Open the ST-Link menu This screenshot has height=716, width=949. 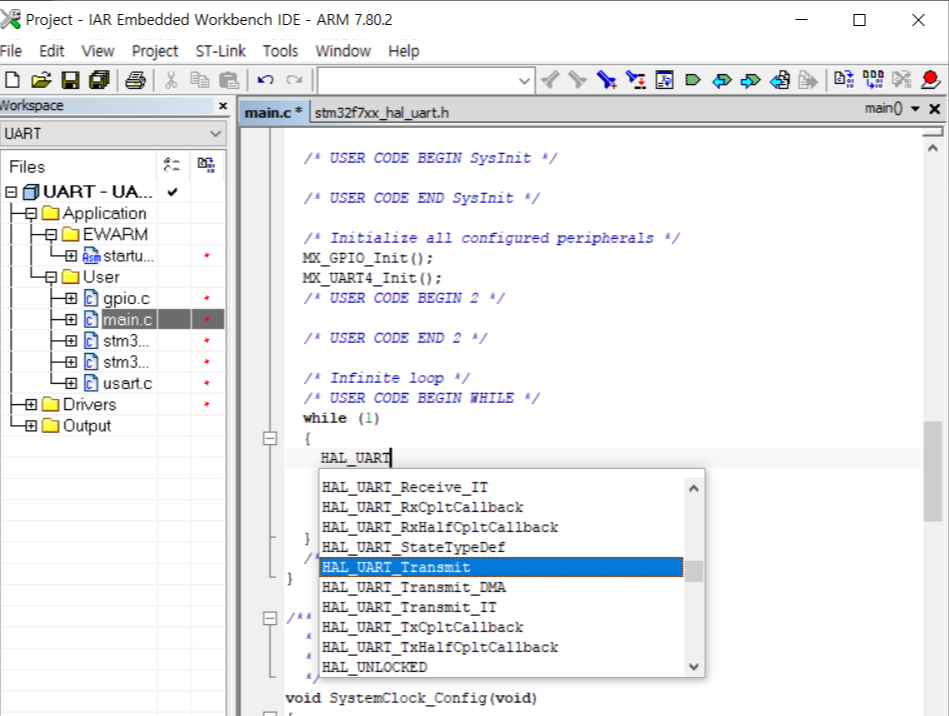(x=220, y=51)
